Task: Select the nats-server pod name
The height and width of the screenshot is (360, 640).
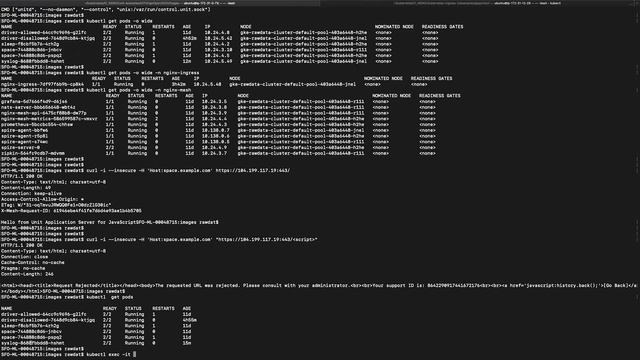Action: (38, 107)
